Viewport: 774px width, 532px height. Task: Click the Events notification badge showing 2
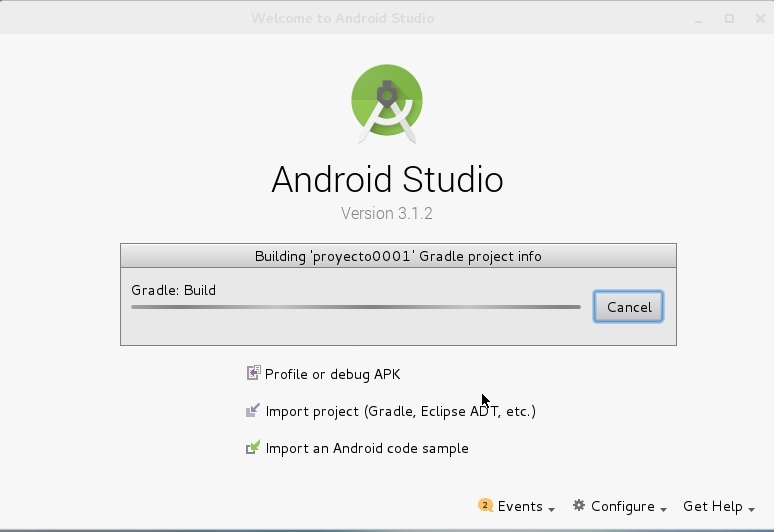click(485, 506)
